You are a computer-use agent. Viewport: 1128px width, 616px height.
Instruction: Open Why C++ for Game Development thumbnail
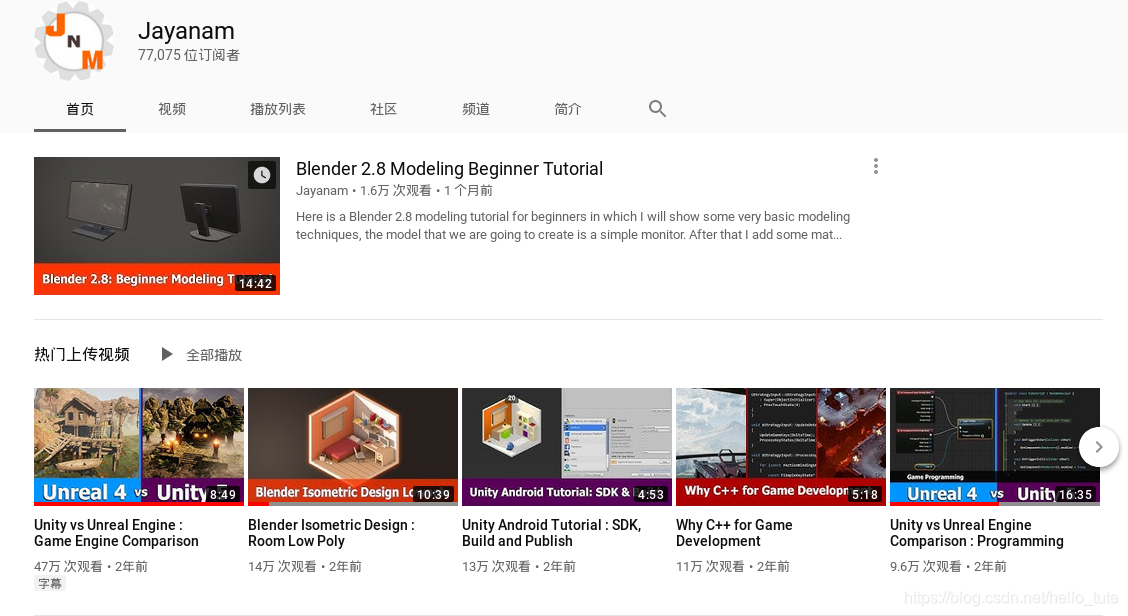(x=781, y=447)
